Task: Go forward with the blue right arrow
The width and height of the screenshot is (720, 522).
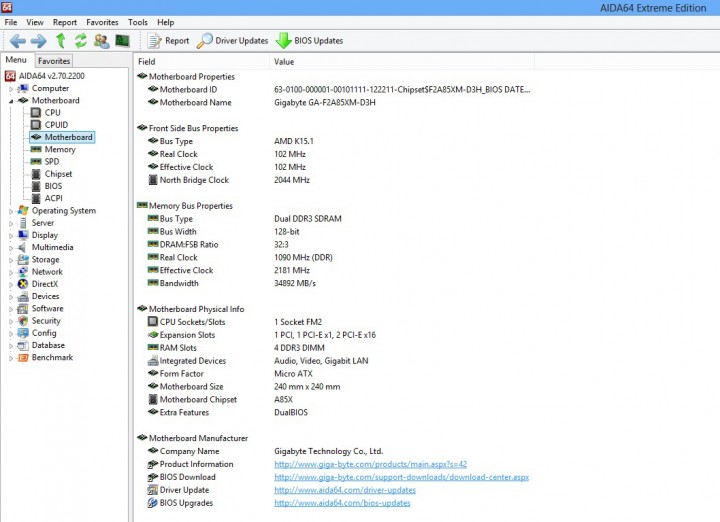Action: pos(39,41)
